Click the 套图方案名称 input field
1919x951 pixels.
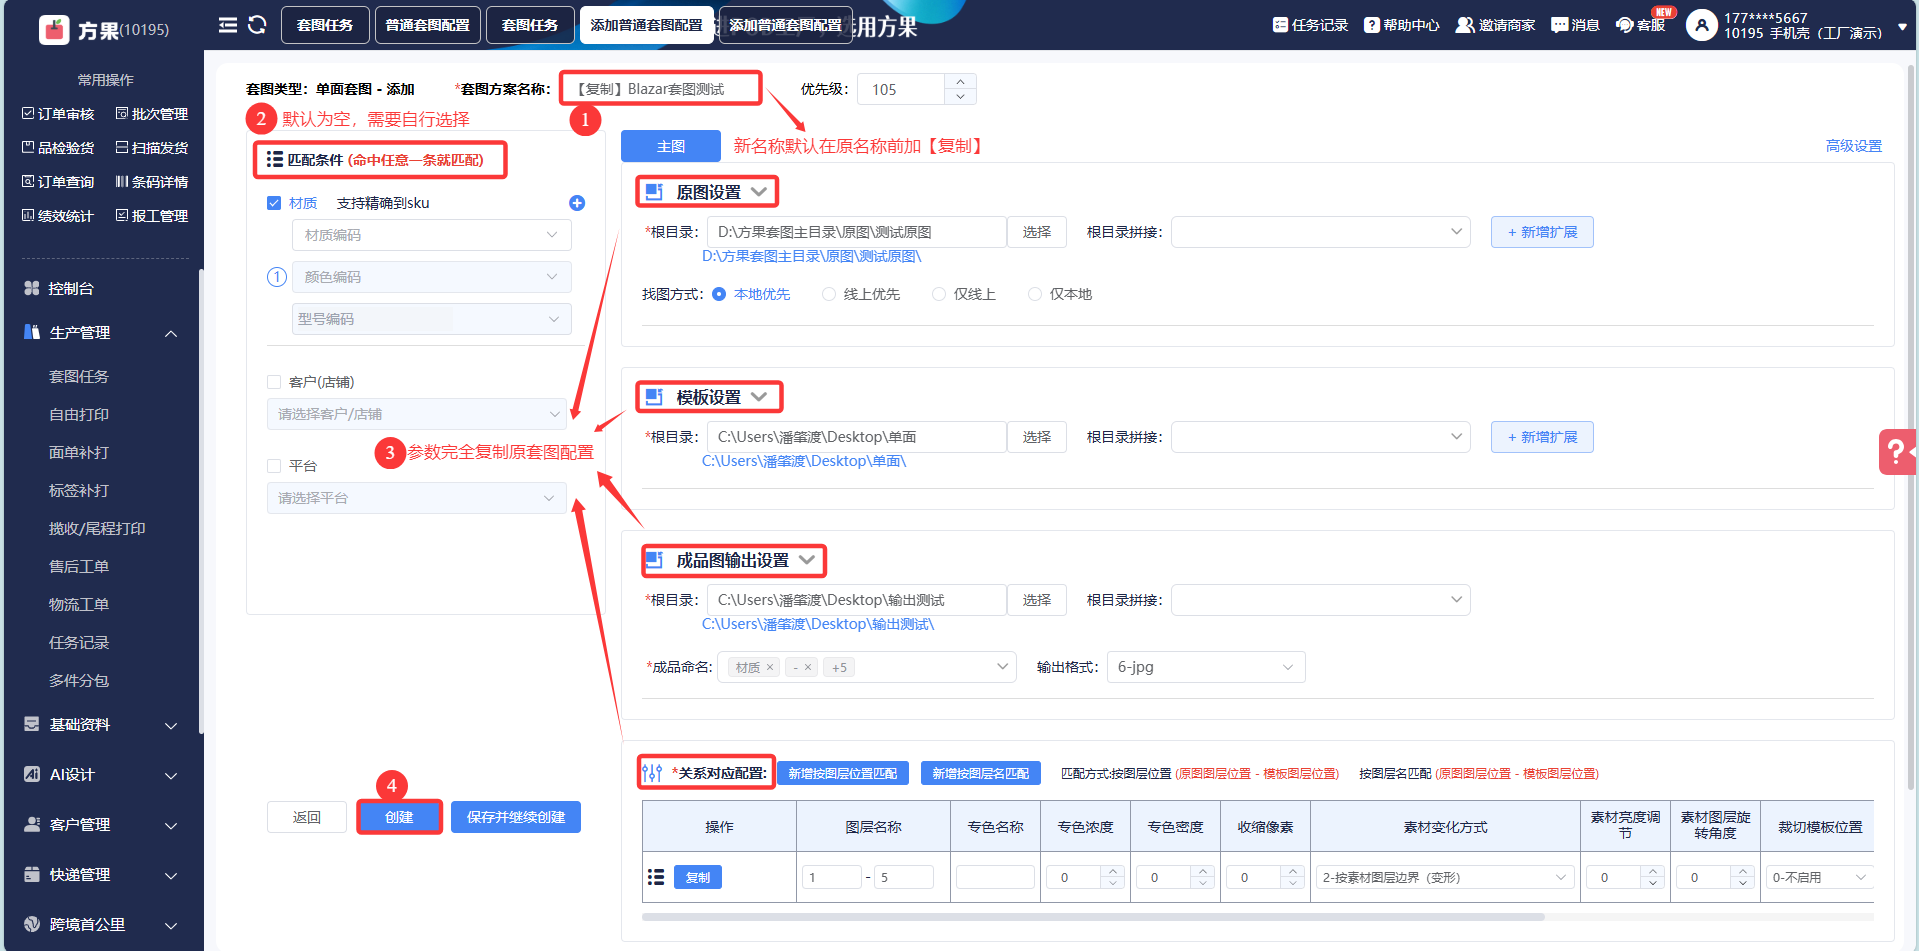tap(660, 89)
